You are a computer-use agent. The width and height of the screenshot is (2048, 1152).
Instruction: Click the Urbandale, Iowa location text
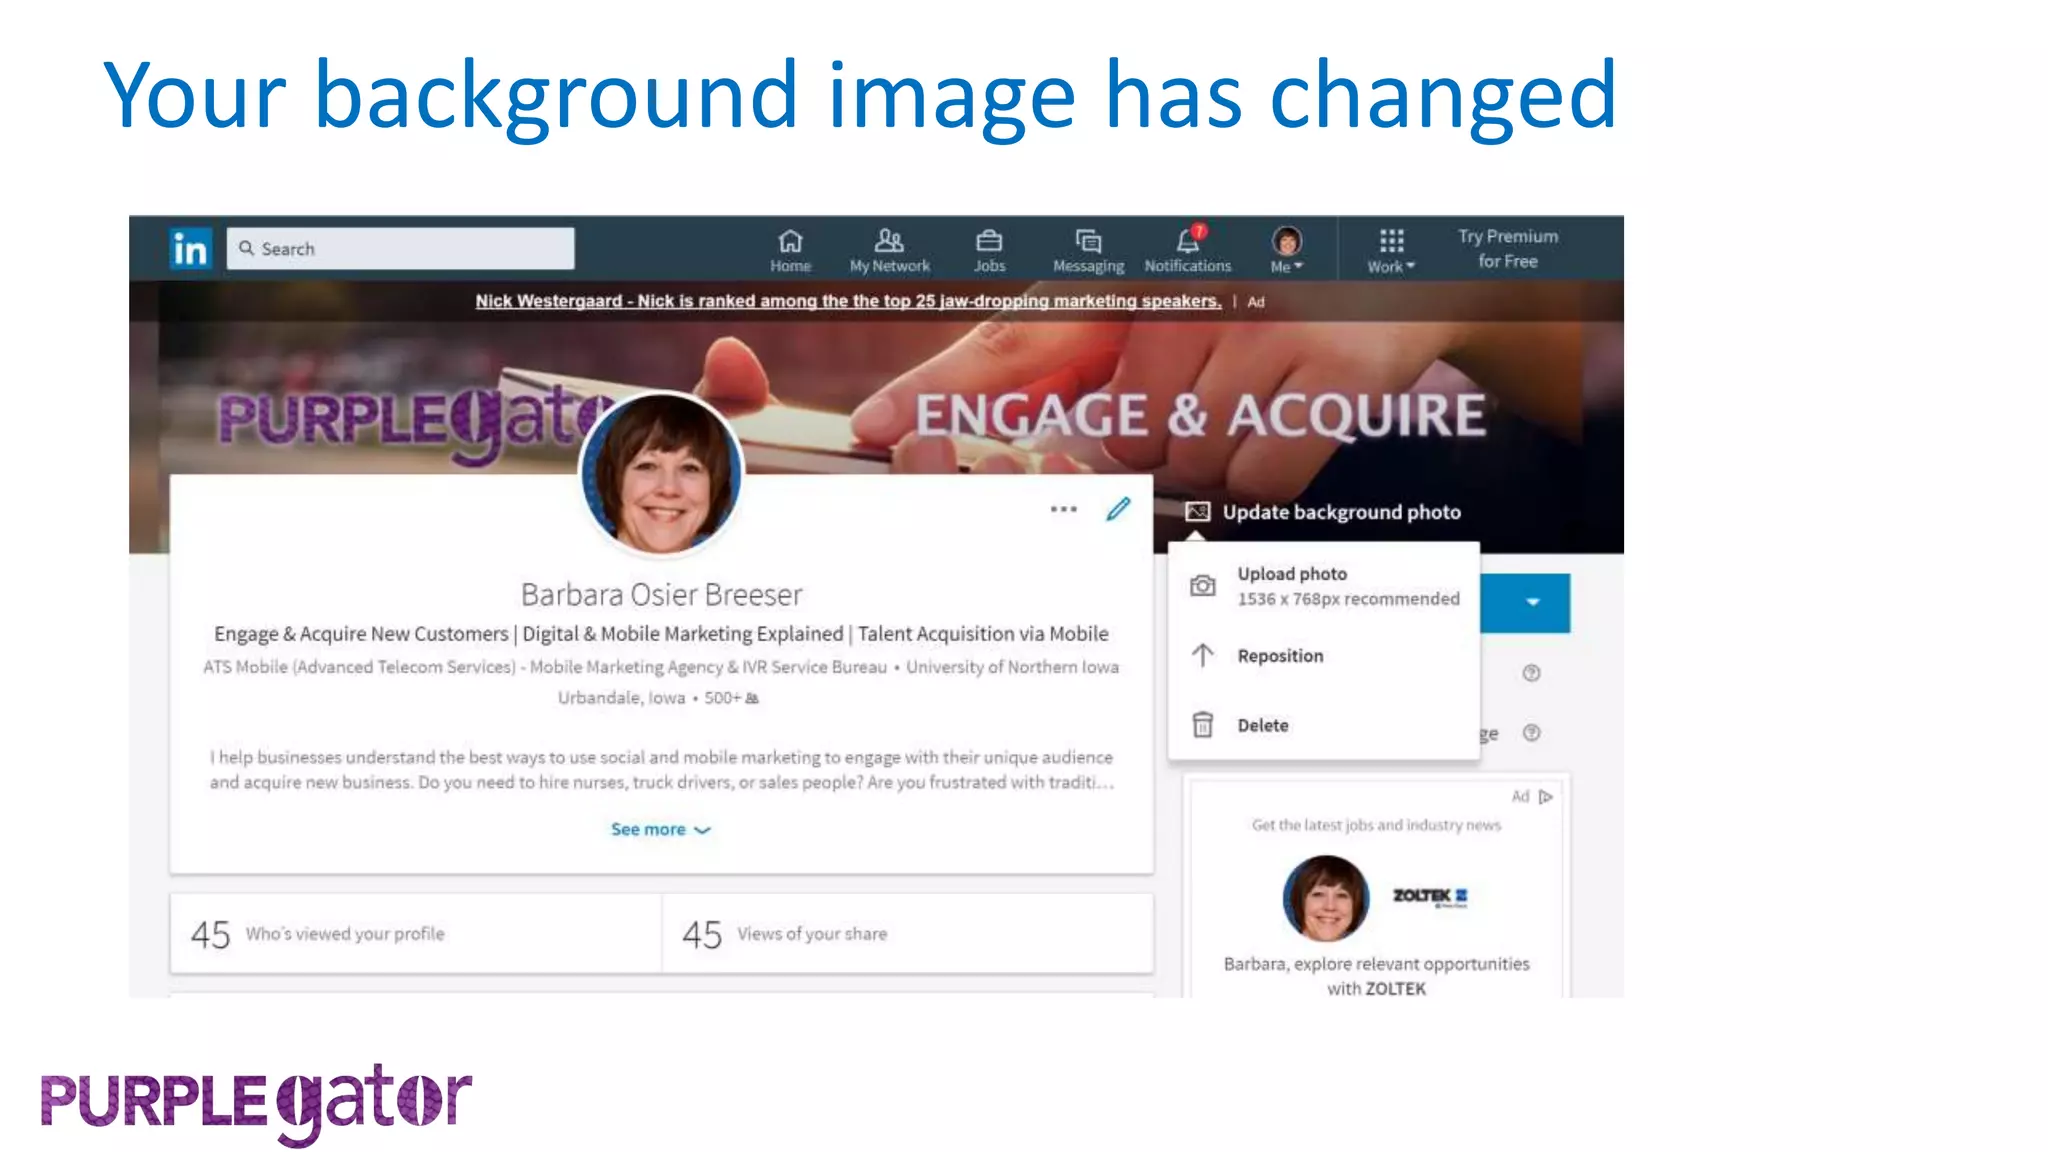621,698
